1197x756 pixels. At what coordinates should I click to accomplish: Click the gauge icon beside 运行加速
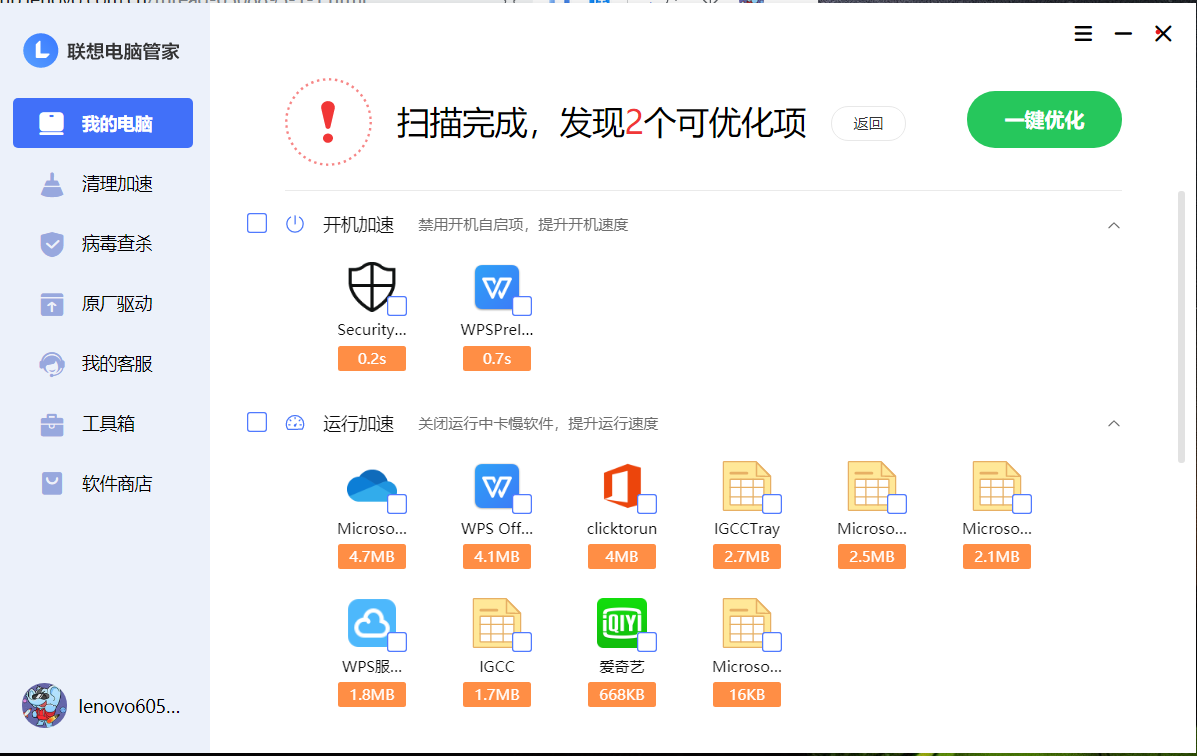pos(295,423)
